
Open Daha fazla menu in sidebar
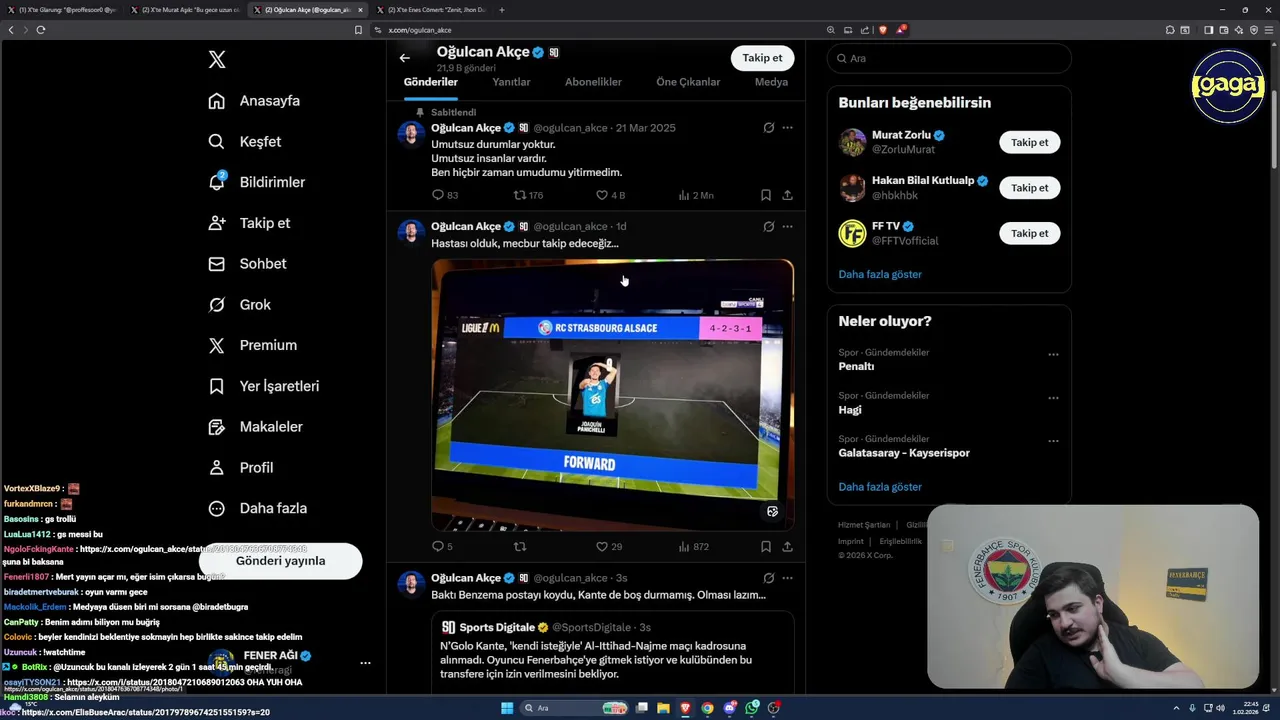pos(258,508)
